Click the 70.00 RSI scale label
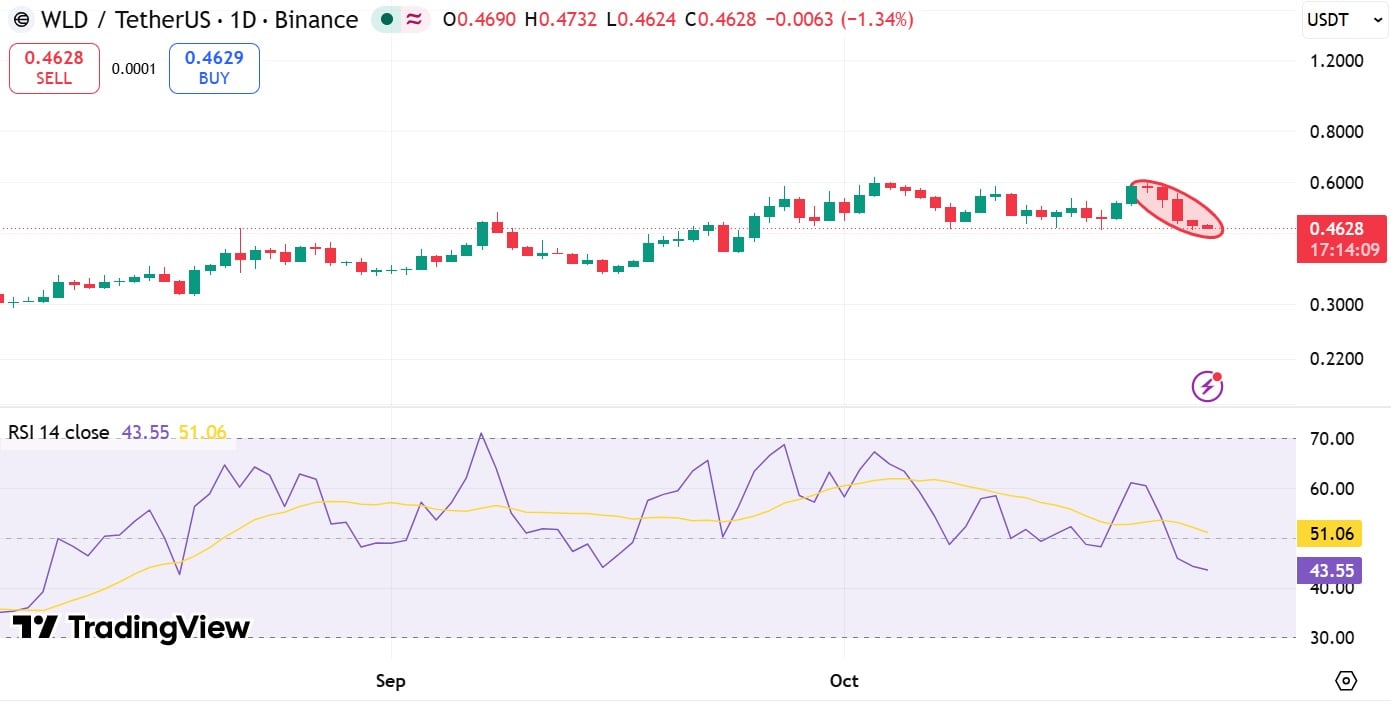Screen dimensions: 1391x705 1334,439
